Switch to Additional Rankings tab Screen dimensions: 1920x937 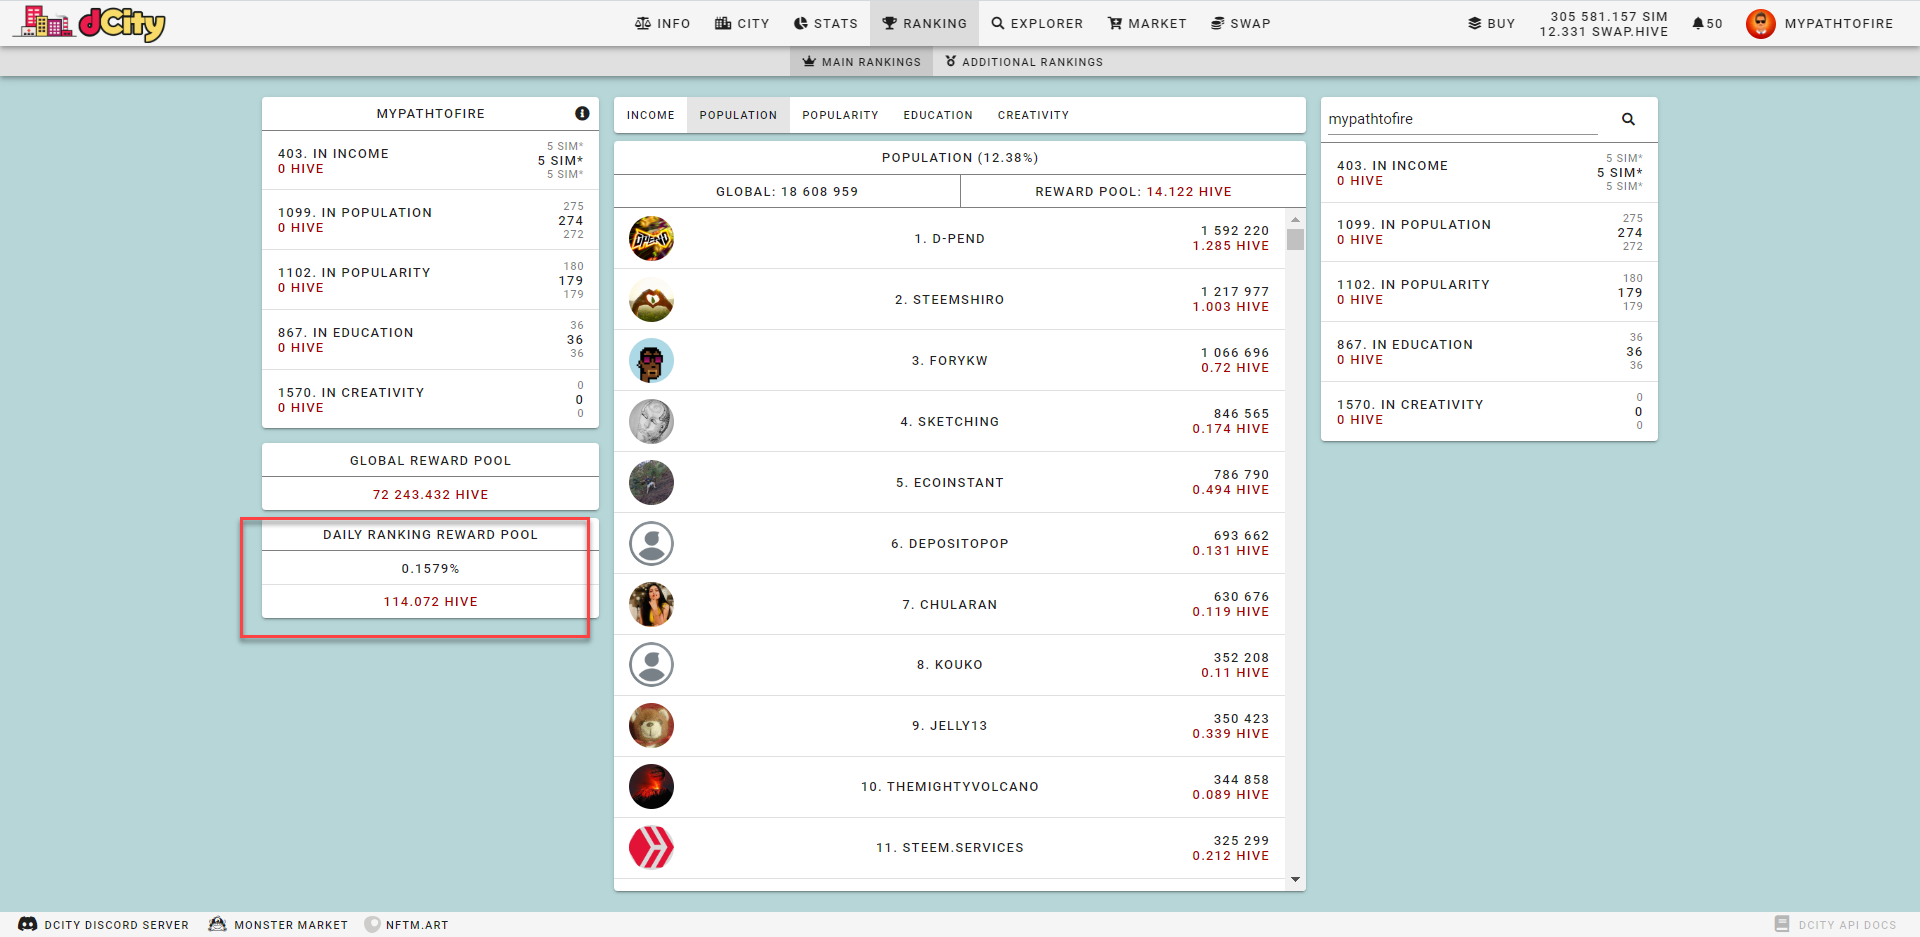point(1024,62)
